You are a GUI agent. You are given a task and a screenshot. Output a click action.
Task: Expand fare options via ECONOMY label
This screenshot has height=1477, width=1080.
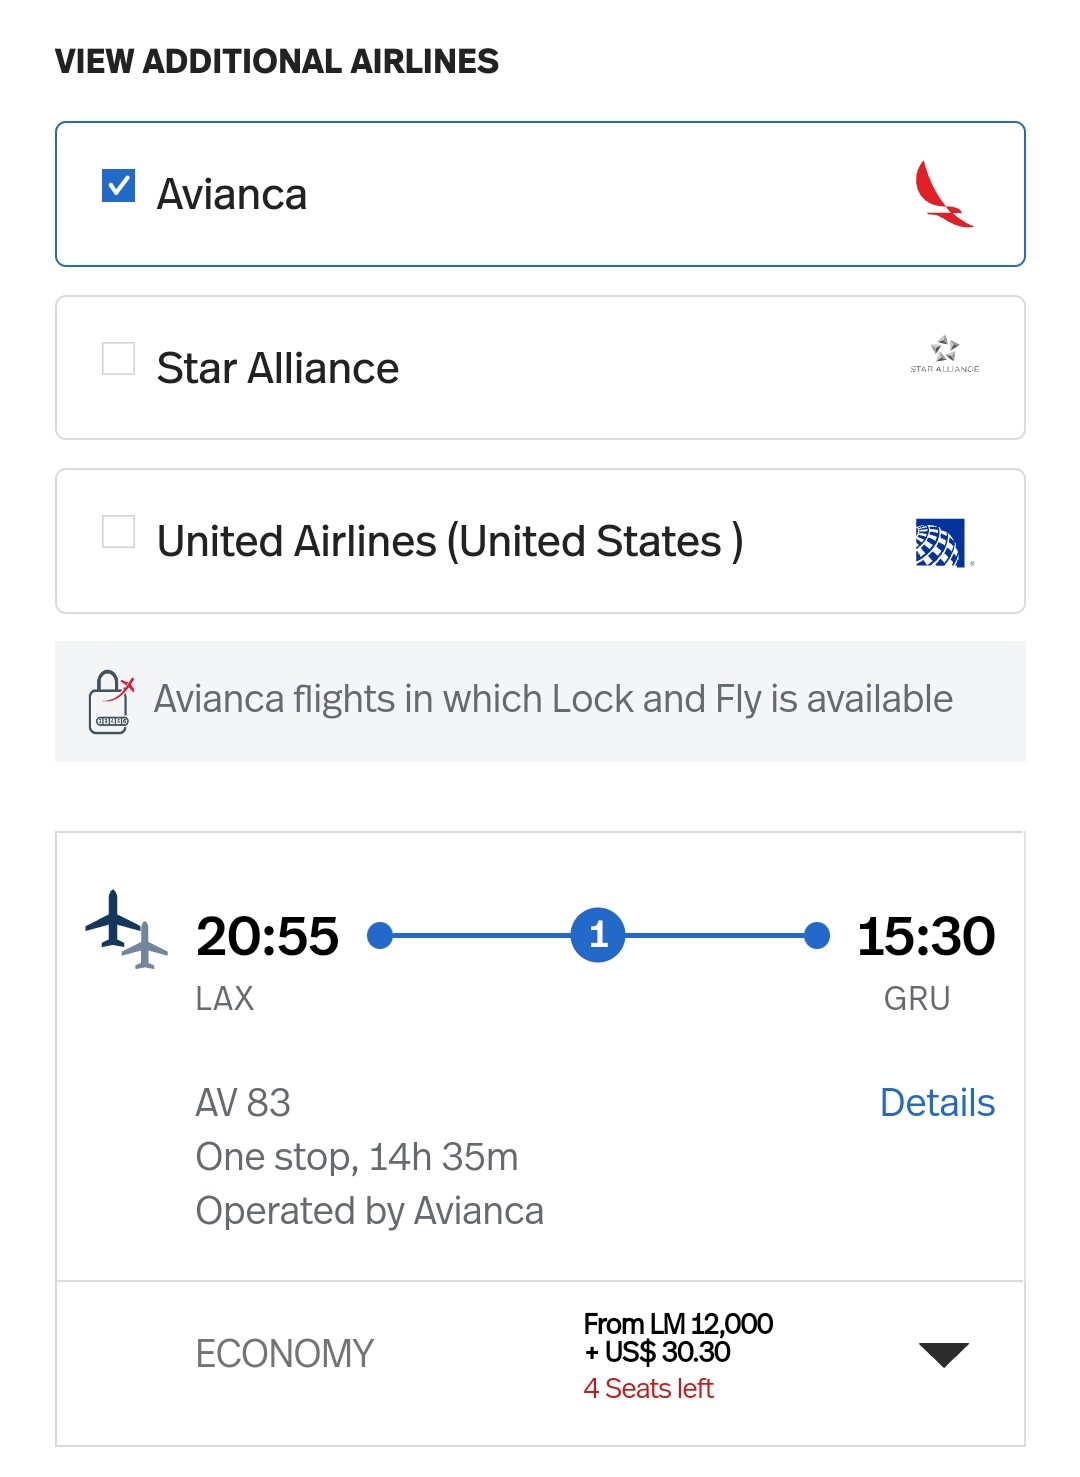coord(284,1354)
